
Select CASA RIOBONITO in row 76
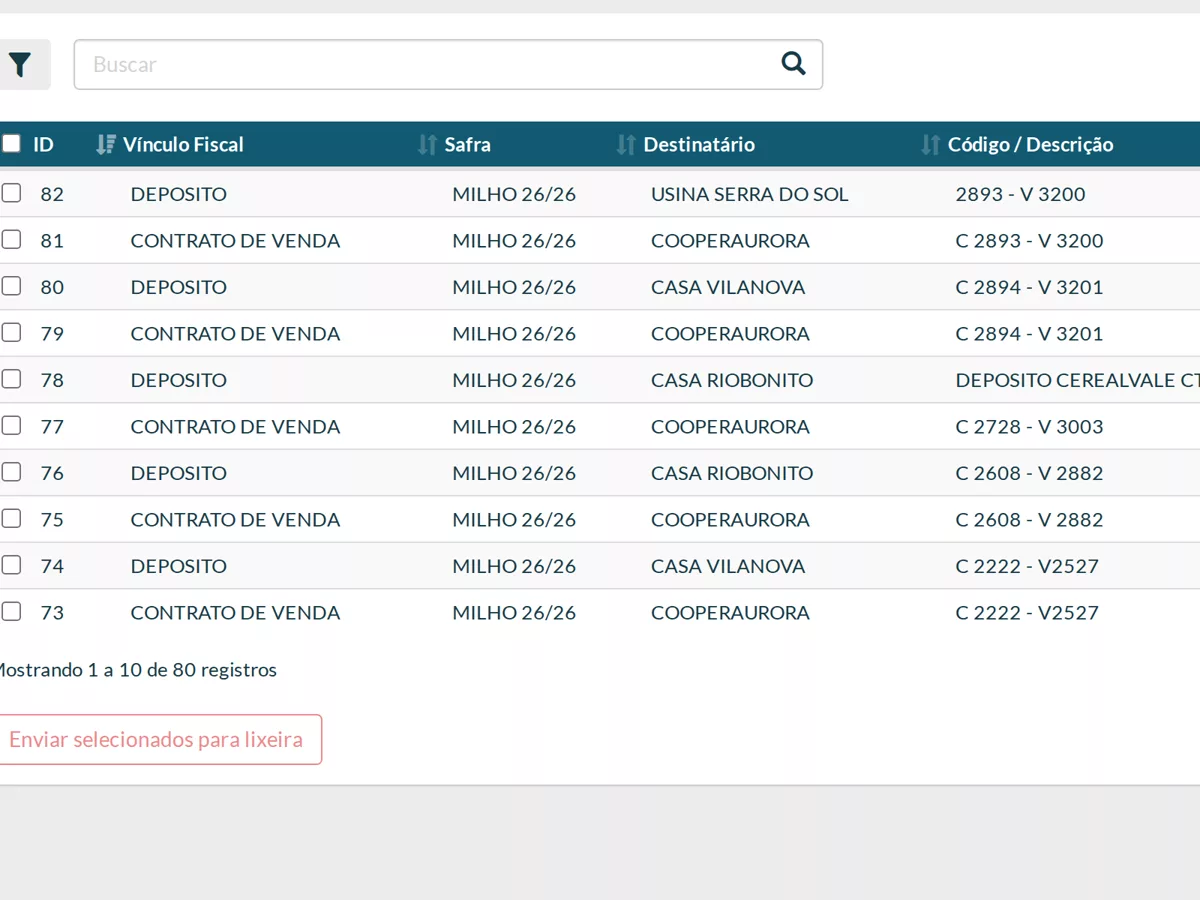(x=732, y=473)
